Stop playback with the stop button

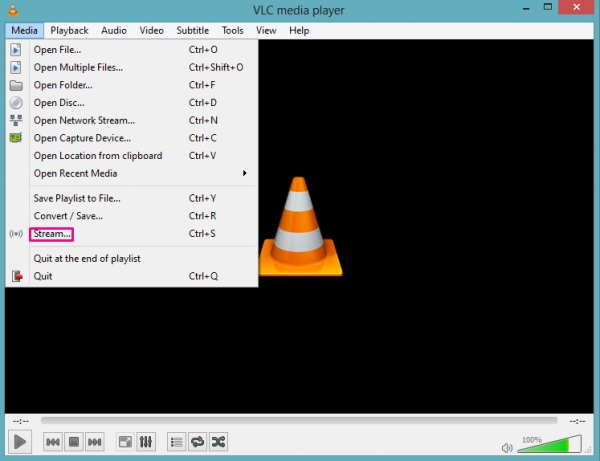[x=74, y=442]
